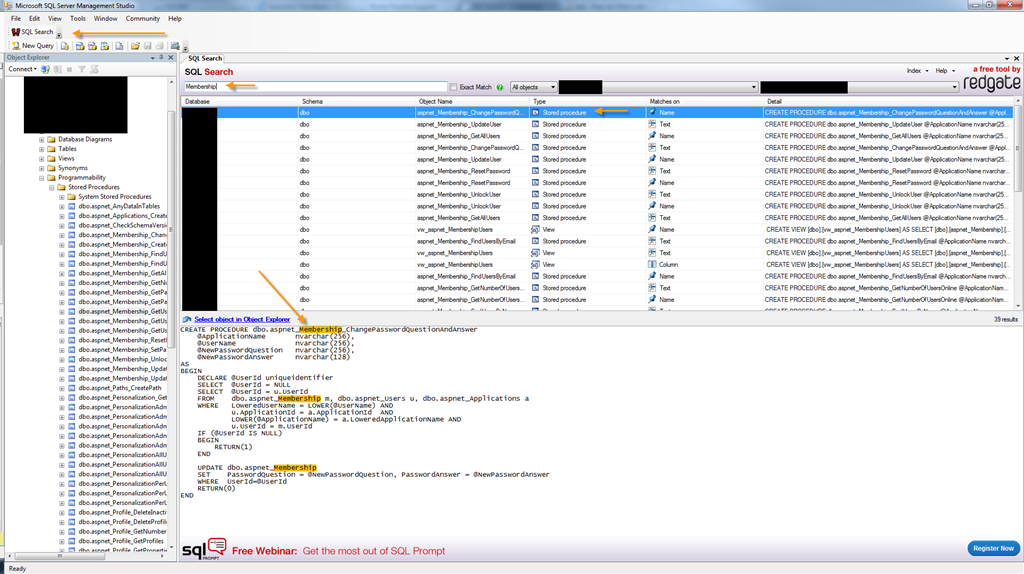Click the Disconnect icon in Object Explorer
Screen dimensions: 1024x574
point(57,69)
